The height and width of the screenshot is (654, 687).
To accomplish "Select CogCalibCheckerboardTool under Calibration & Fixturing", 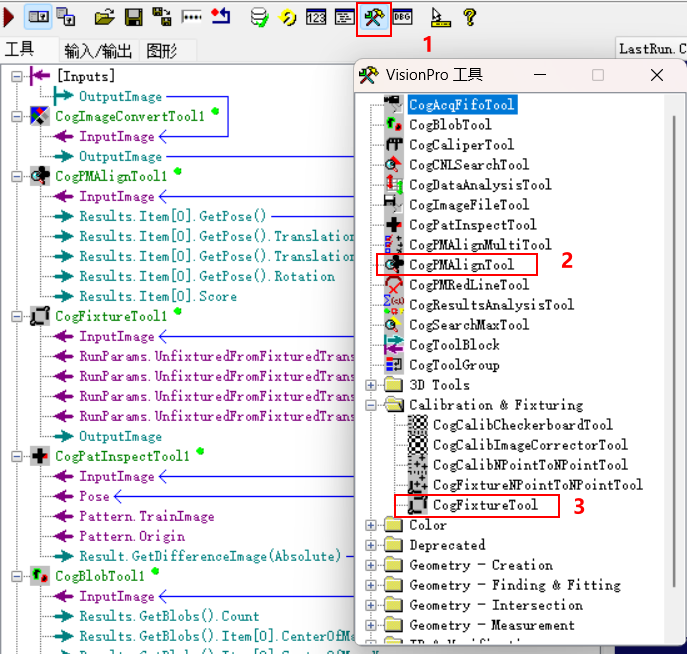I will click(x=522, y=425).
